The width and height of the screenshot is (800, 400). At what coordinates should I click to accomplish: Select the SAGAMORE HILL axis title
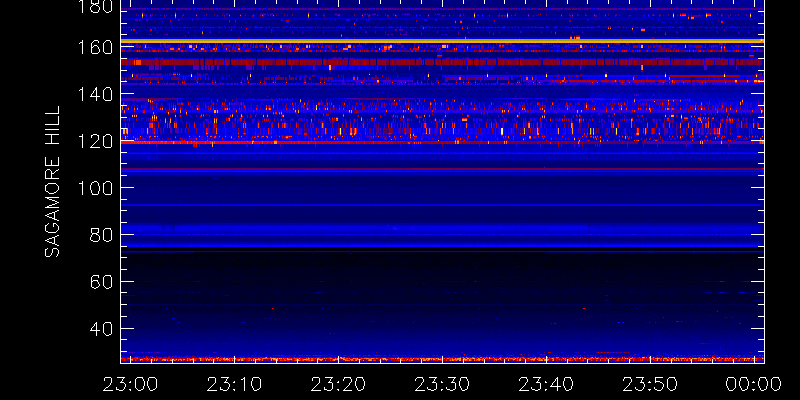[52, 182]
